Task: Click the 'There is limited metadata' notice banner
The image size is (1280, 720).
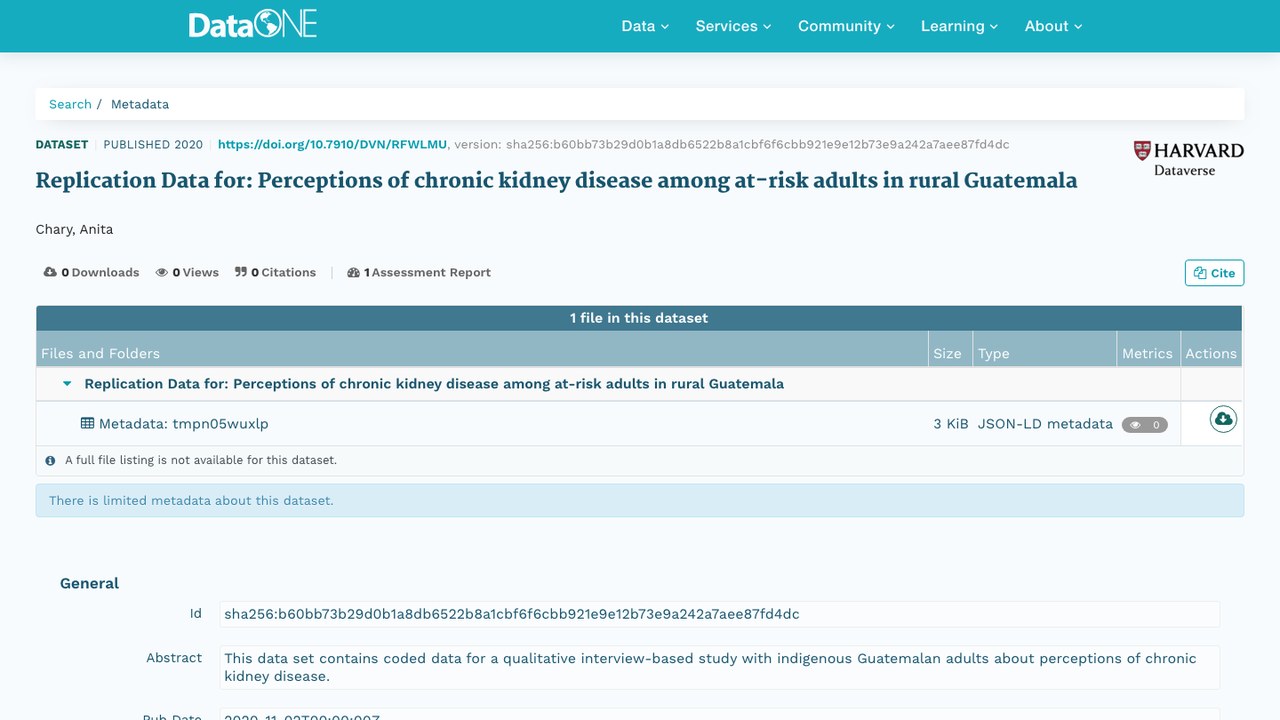Action: click(x=640, y=501)
